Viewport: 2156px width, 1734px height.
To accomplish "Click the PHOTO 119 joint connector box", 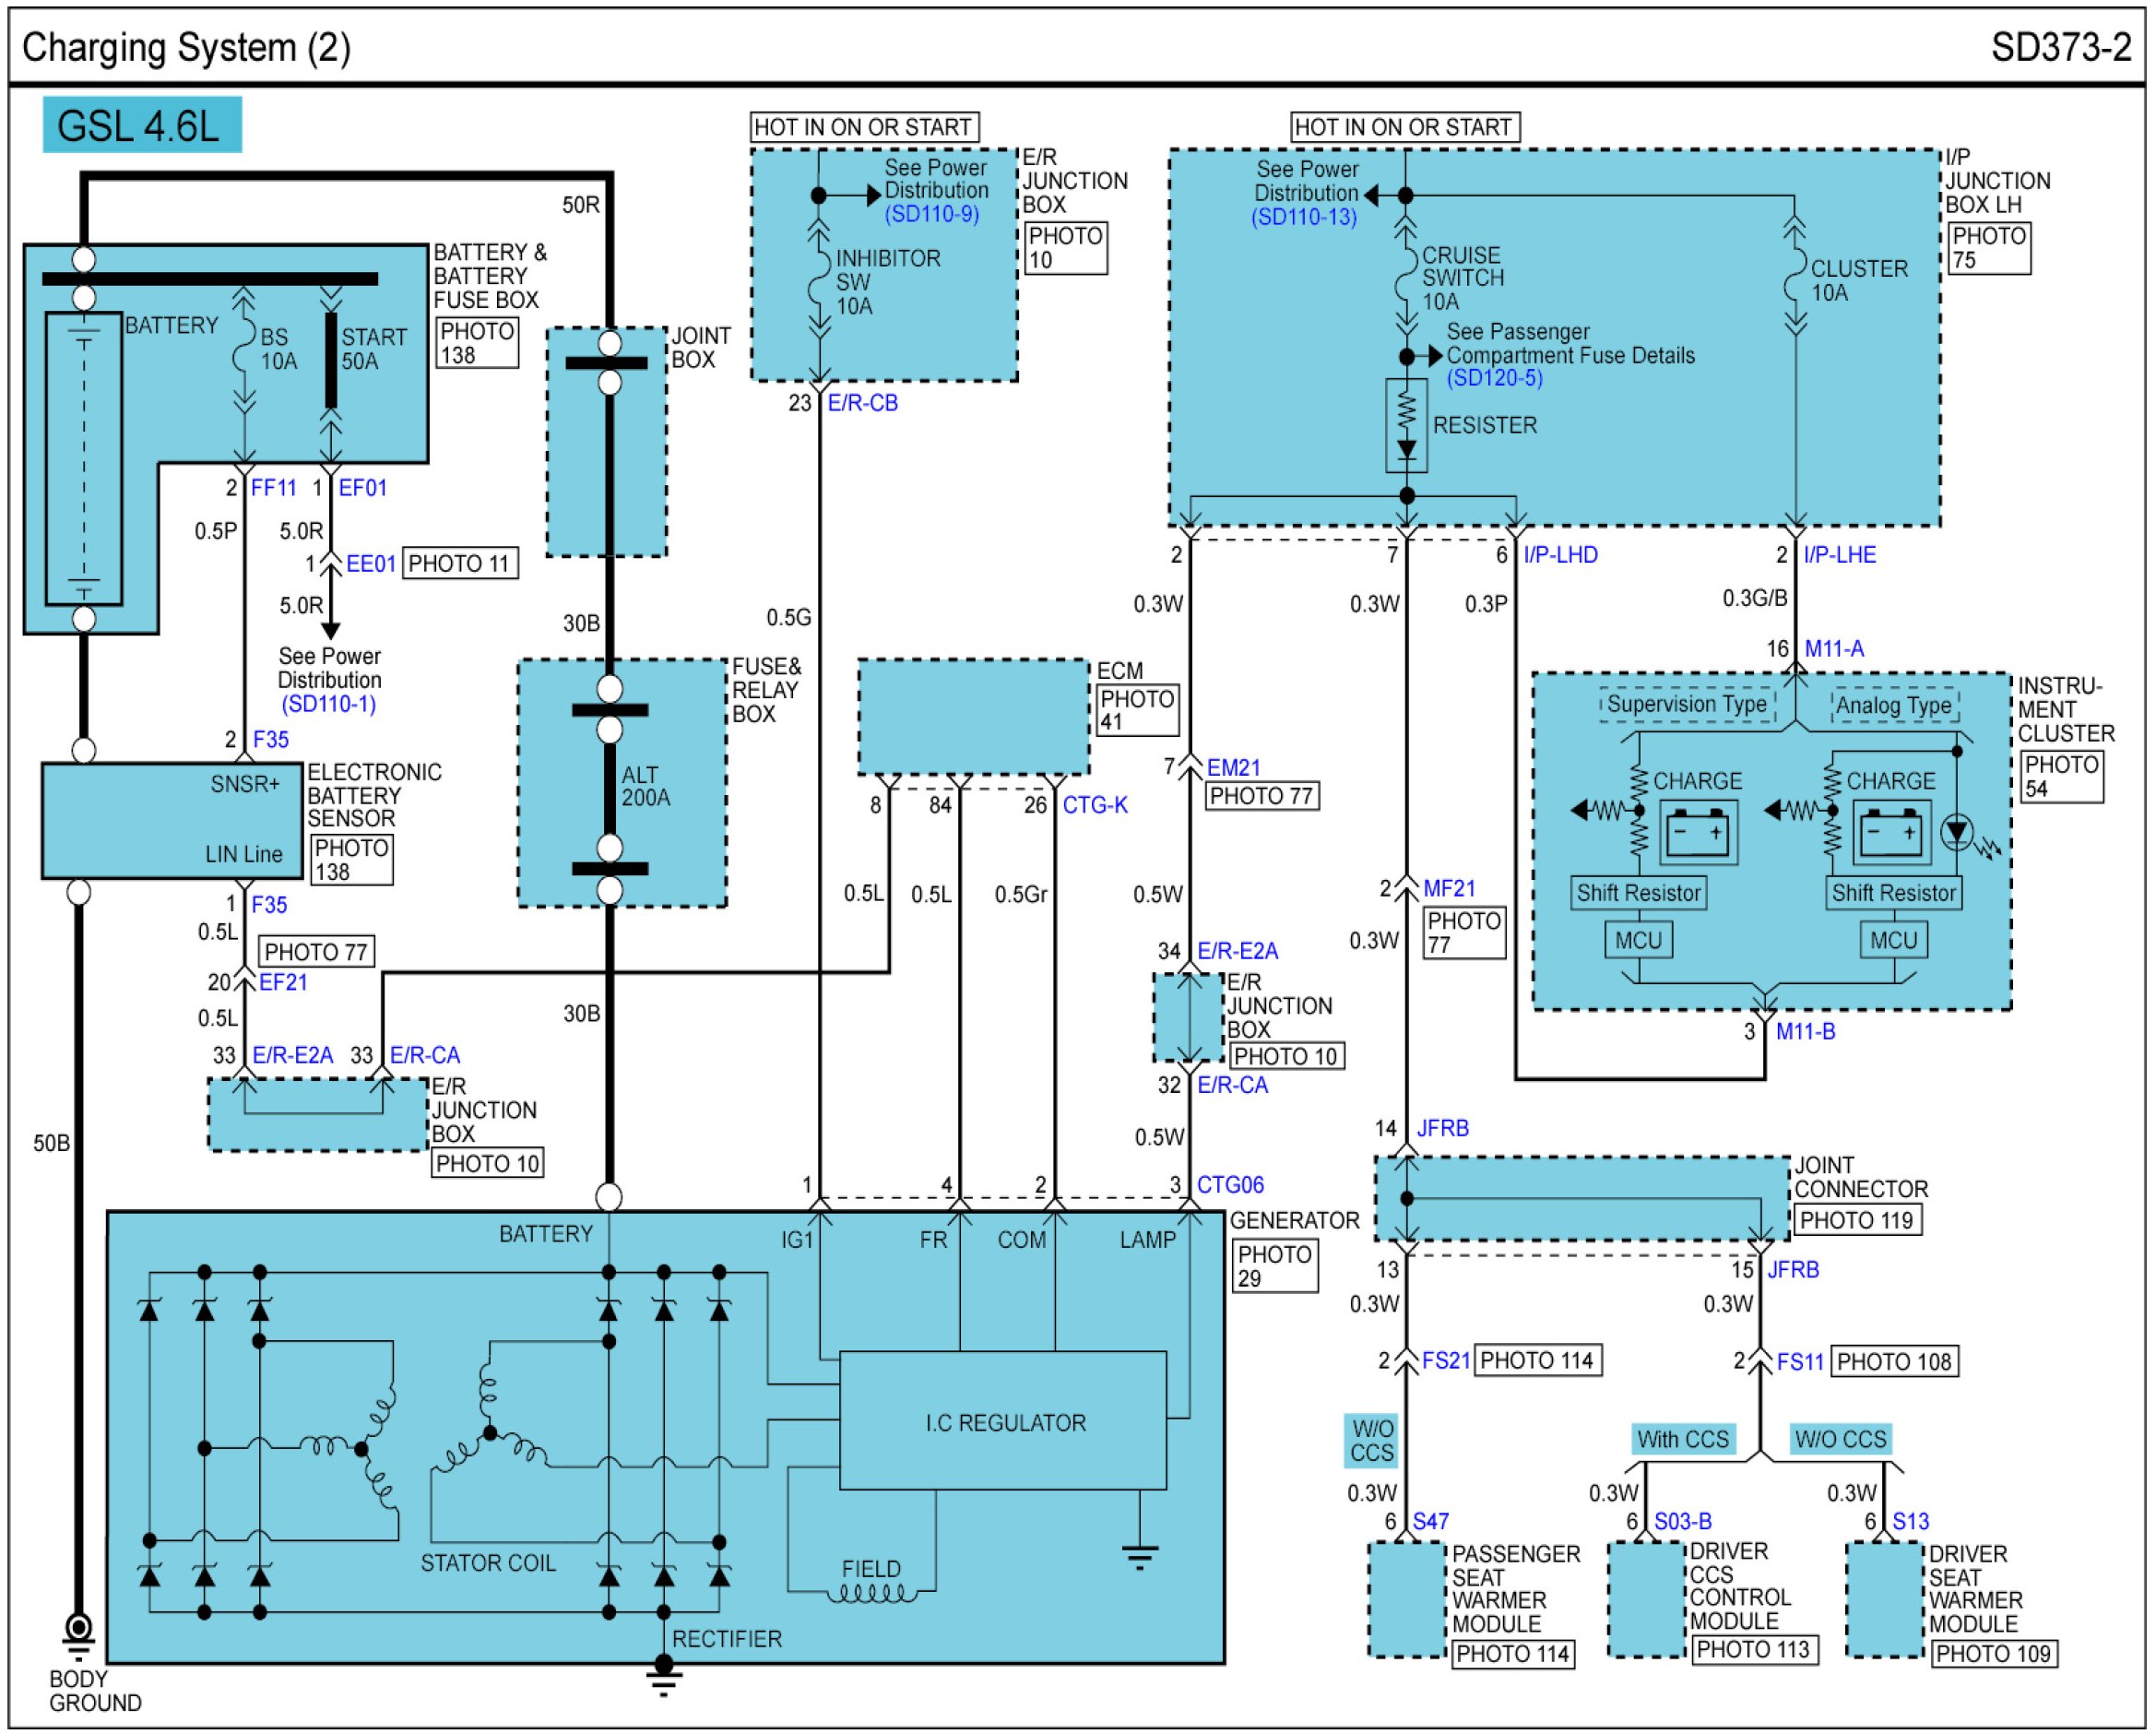I will (1857, 1220).
